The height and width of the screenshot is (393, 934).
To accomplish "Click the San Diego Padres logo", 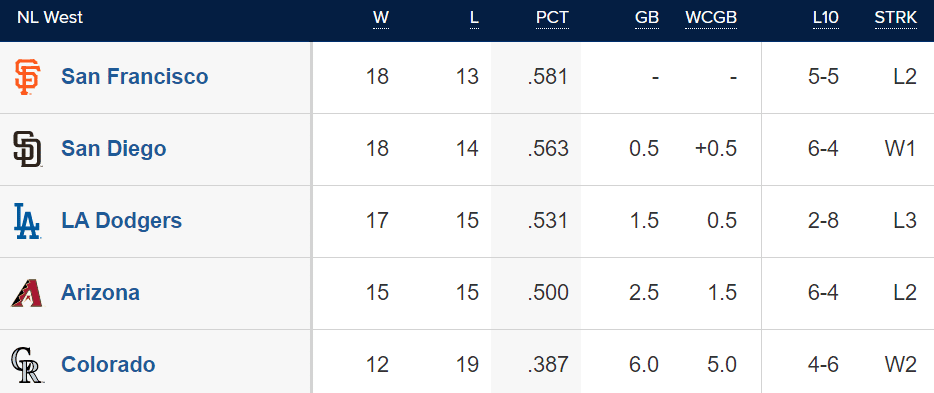I will pos(27,149).
